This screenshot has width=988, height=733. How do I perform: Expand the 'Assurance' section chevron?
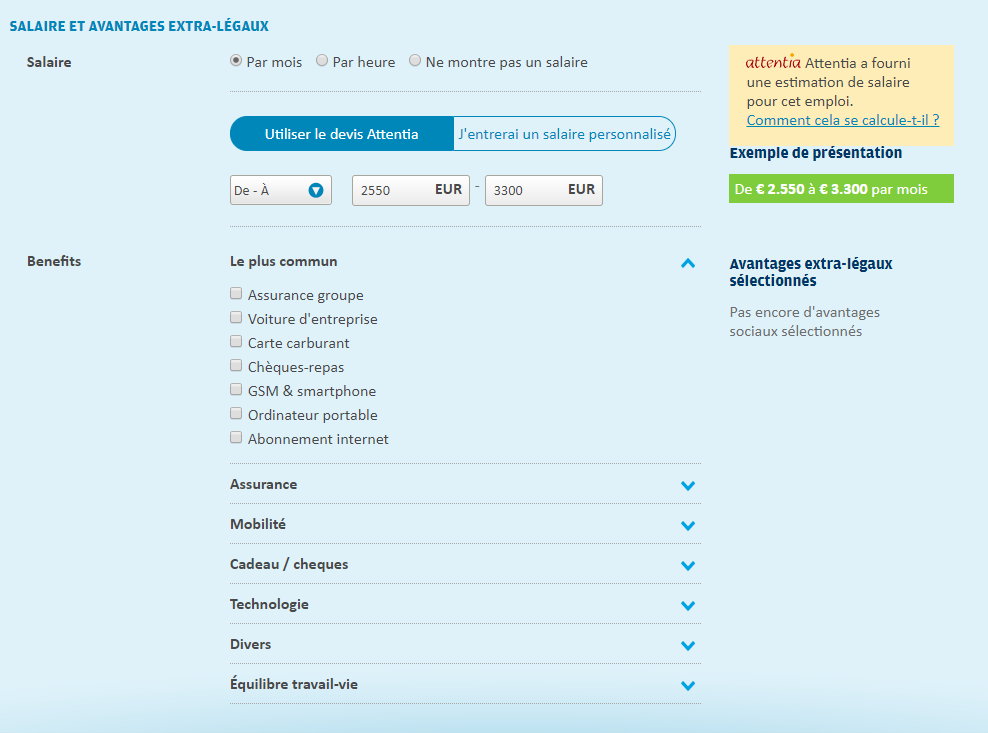point(688,485)
